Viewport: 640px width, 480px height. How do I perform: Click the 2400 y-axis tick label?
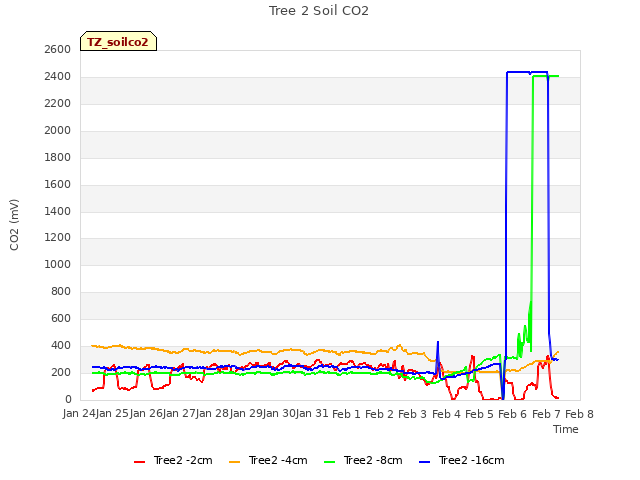[x=58, y=76]
